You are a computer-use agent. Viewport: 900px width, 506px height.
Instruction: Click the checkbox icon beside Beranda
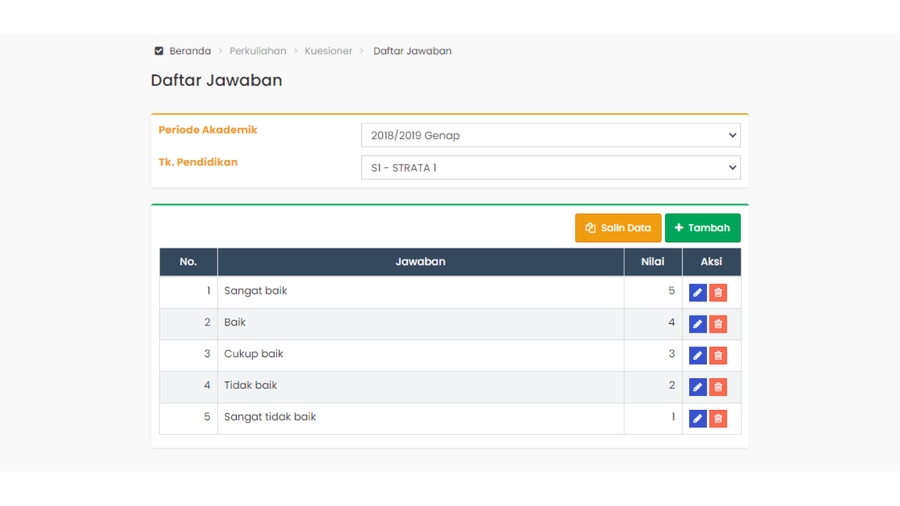point(159,51)
